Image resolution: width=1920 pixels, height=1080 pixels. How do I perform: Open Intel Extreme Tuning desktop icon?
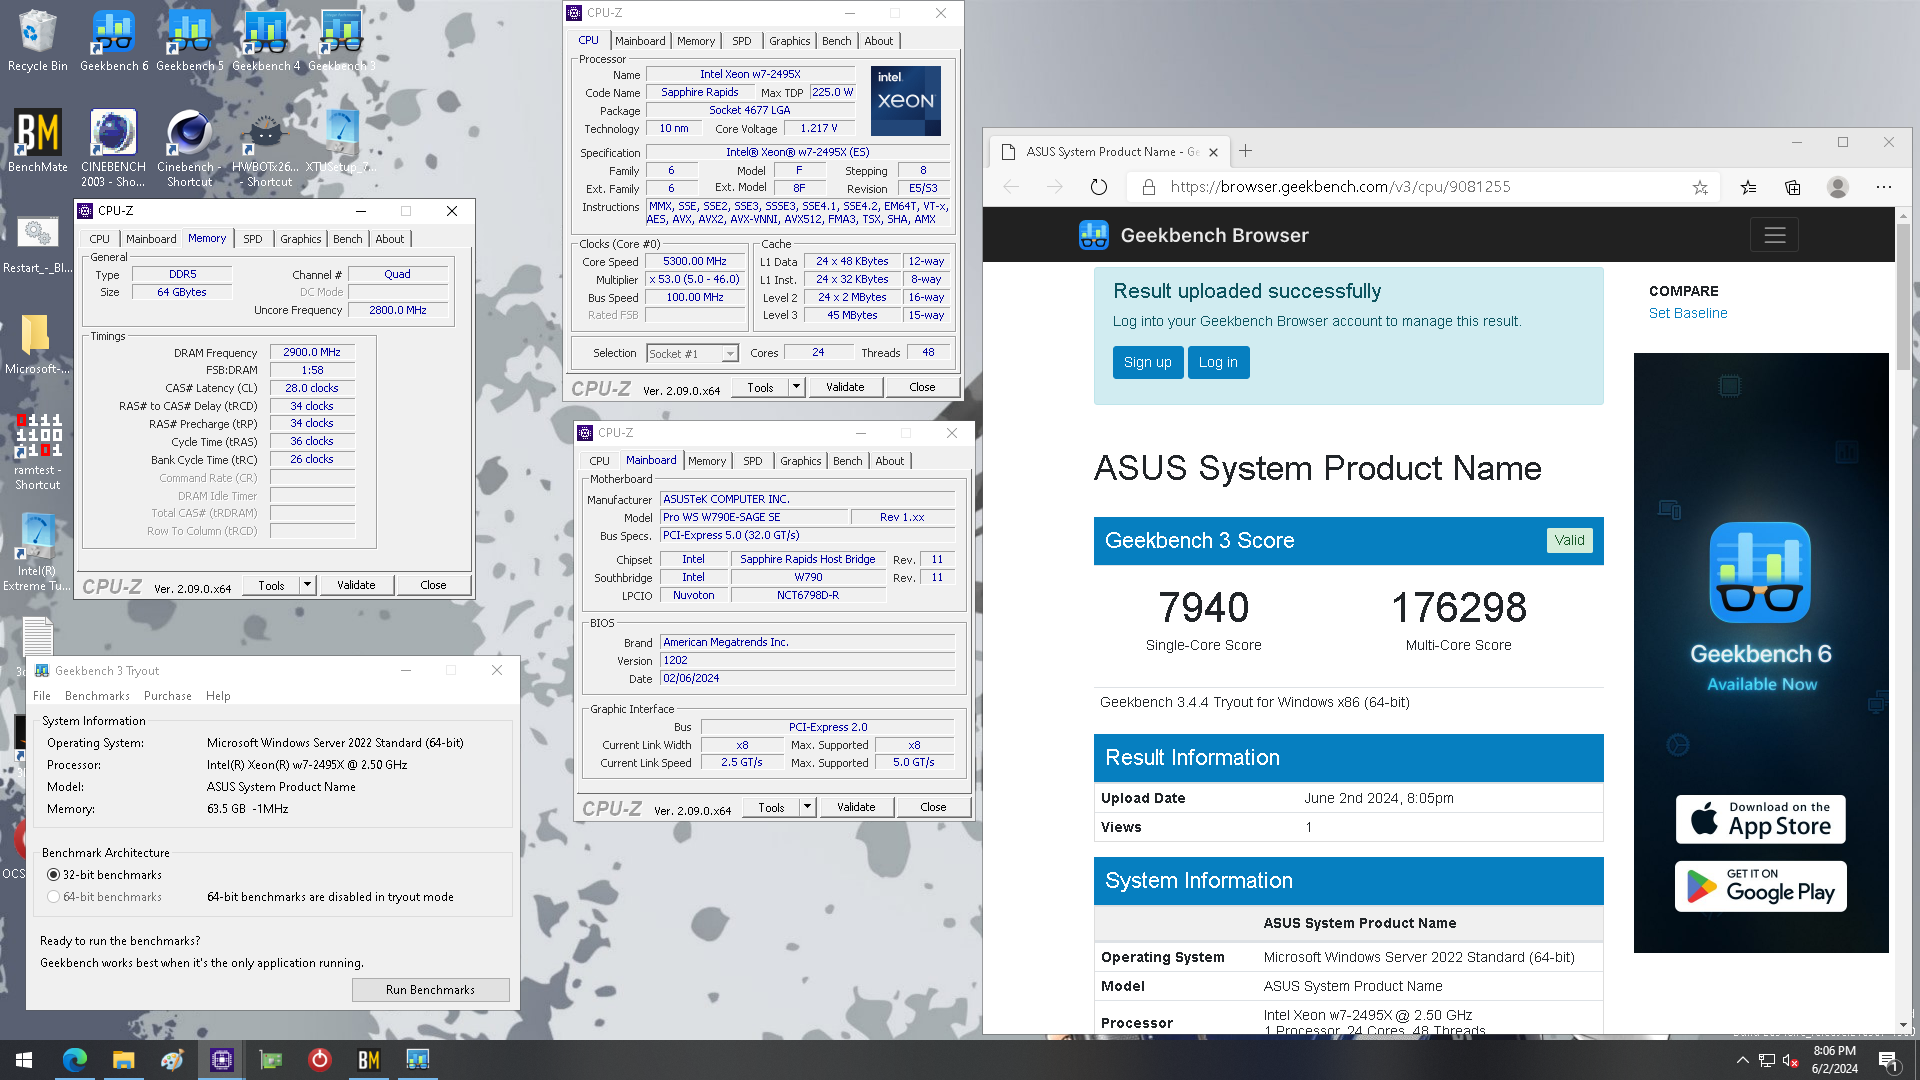[x=38, y=552]
